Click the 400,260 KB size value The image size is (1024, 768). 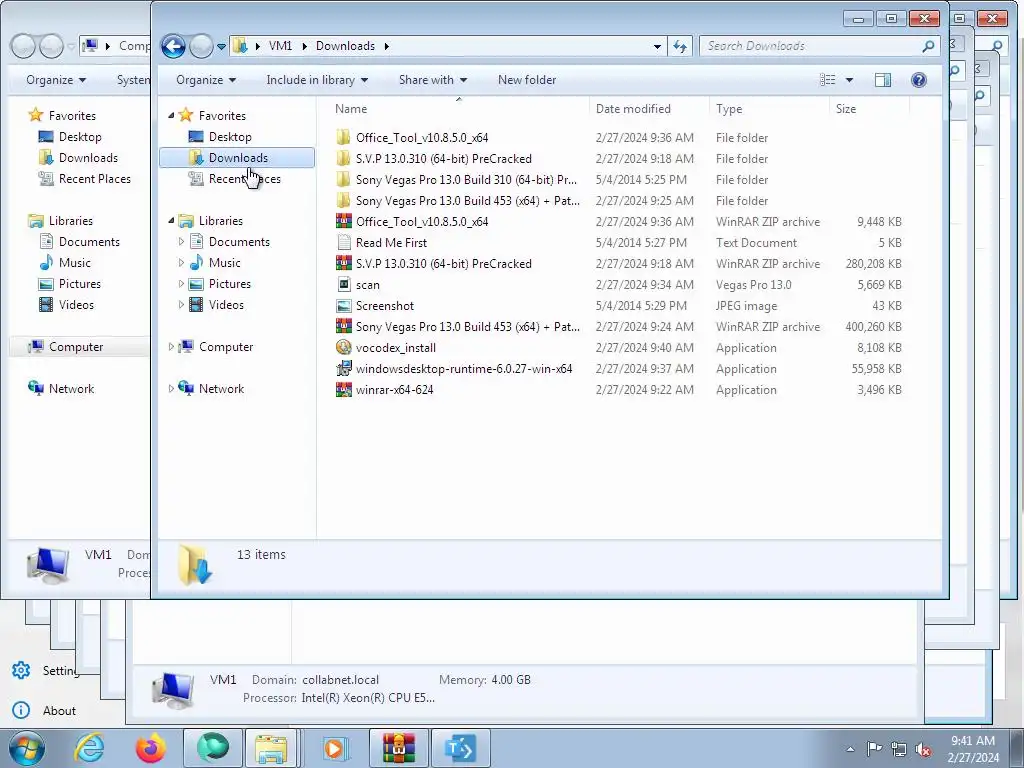873,327
